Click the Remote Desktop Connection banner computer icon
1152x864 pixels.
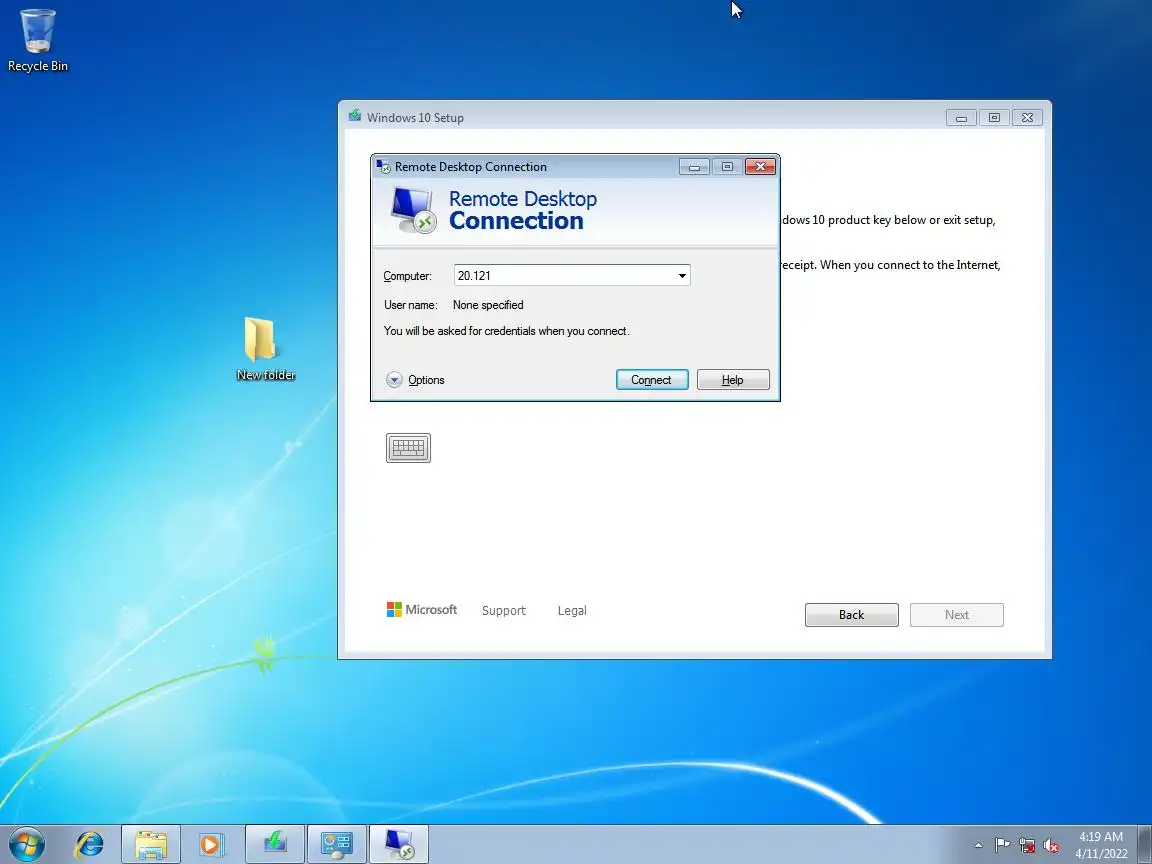413,210
